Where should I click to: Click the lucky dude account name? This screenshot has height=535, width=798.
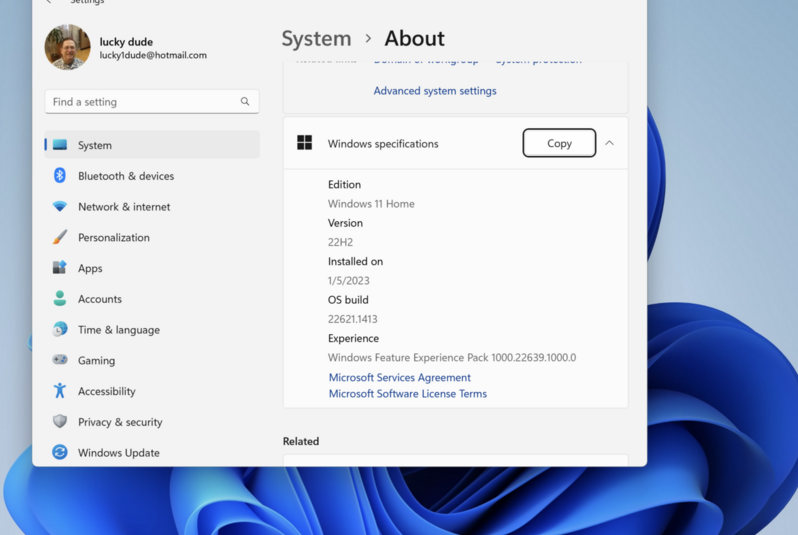click(x=126, y=42)
